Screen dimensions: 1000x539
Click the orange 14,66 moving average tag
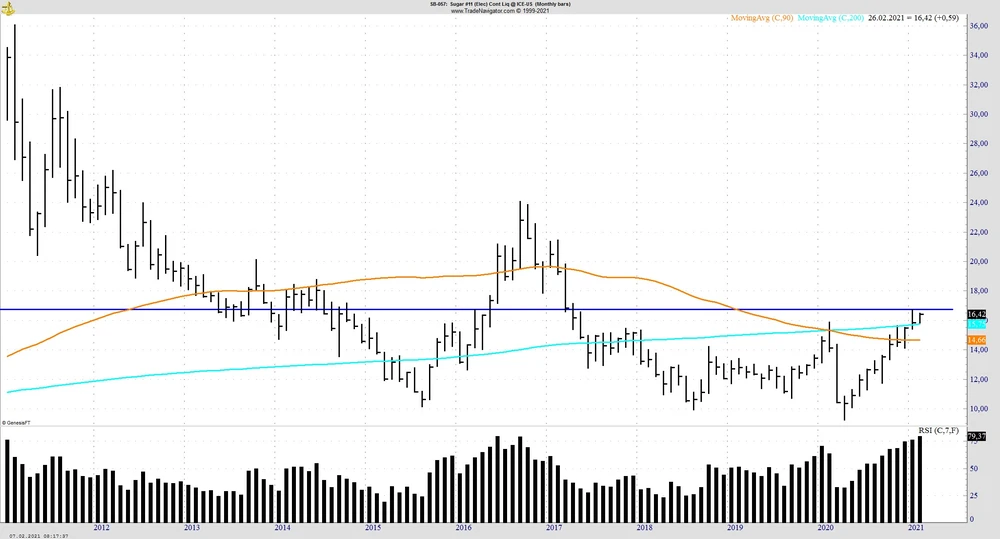click(977, 341)
